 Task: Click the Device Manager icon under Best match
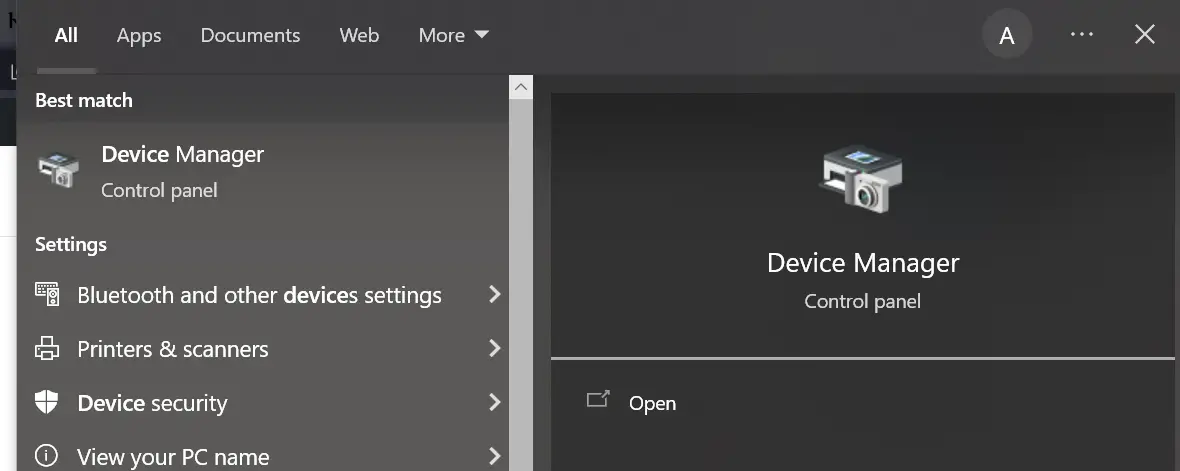pos(58,170)
